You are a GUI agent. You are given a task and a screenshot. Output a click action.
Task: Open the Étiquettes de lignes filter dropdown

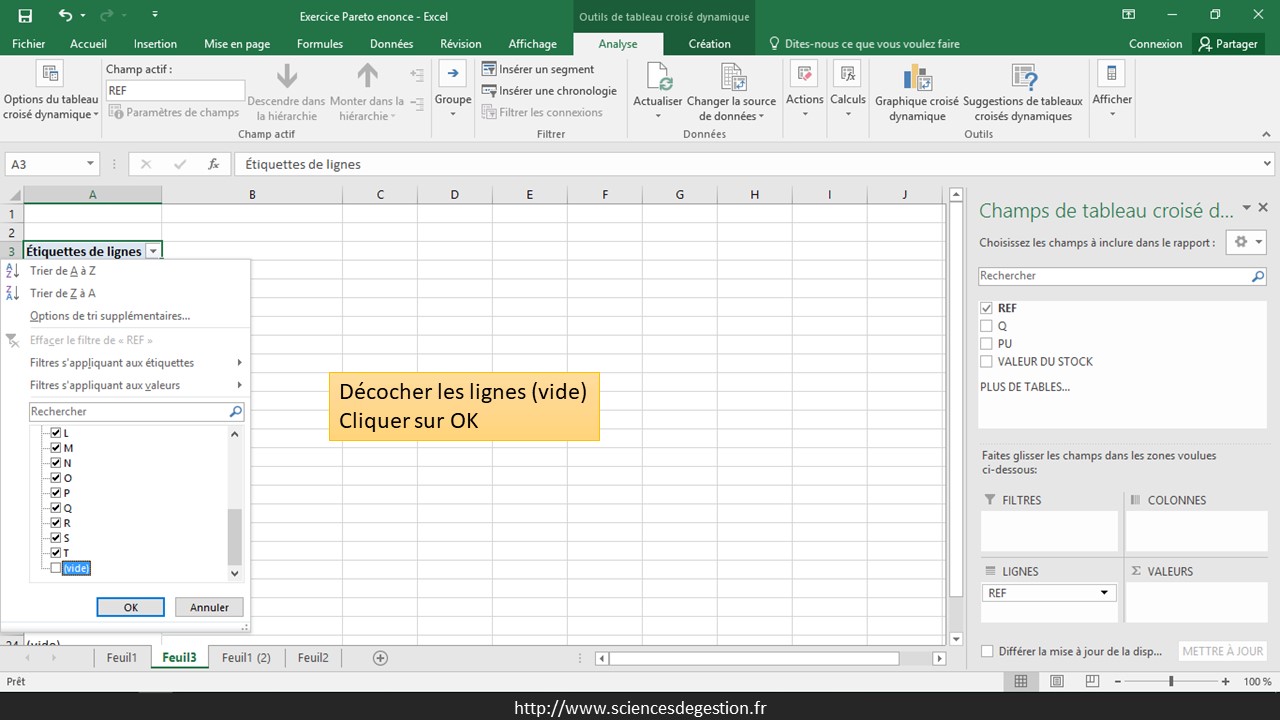point(153,252)
